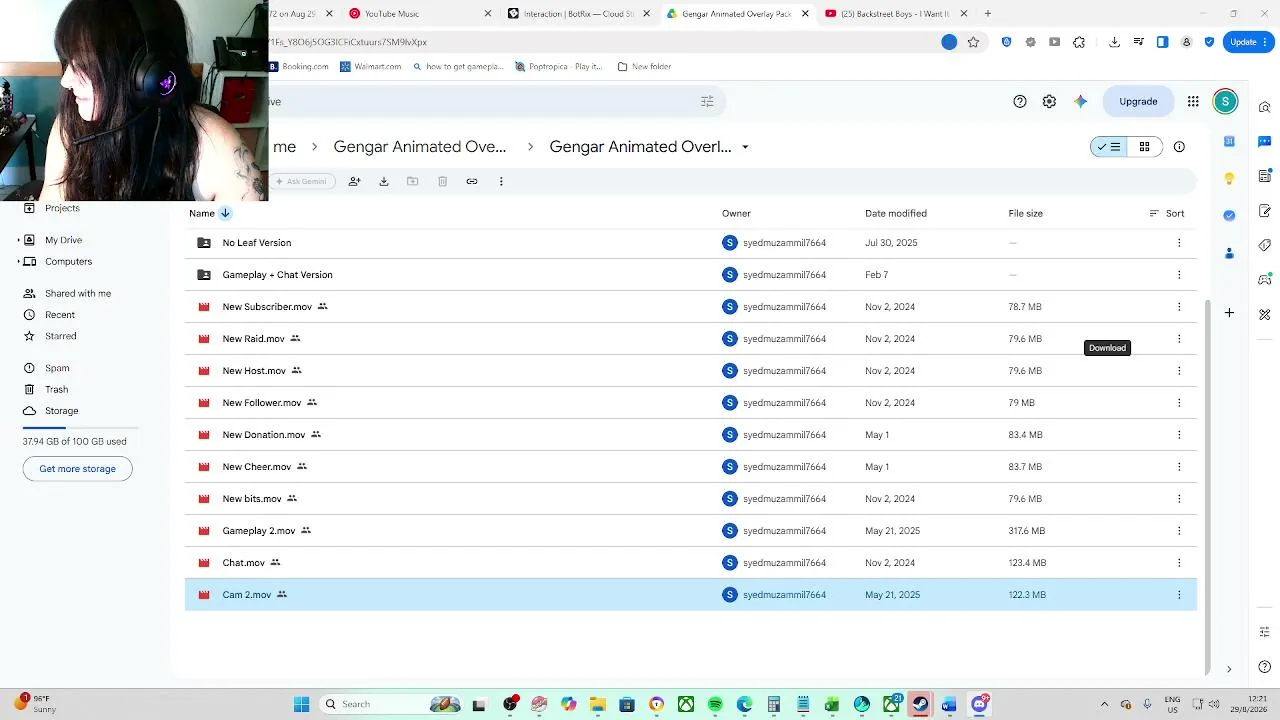This screenshot has height=720, width=1280.
Task: Open Spotify from the taskbar
Action: 715,704
